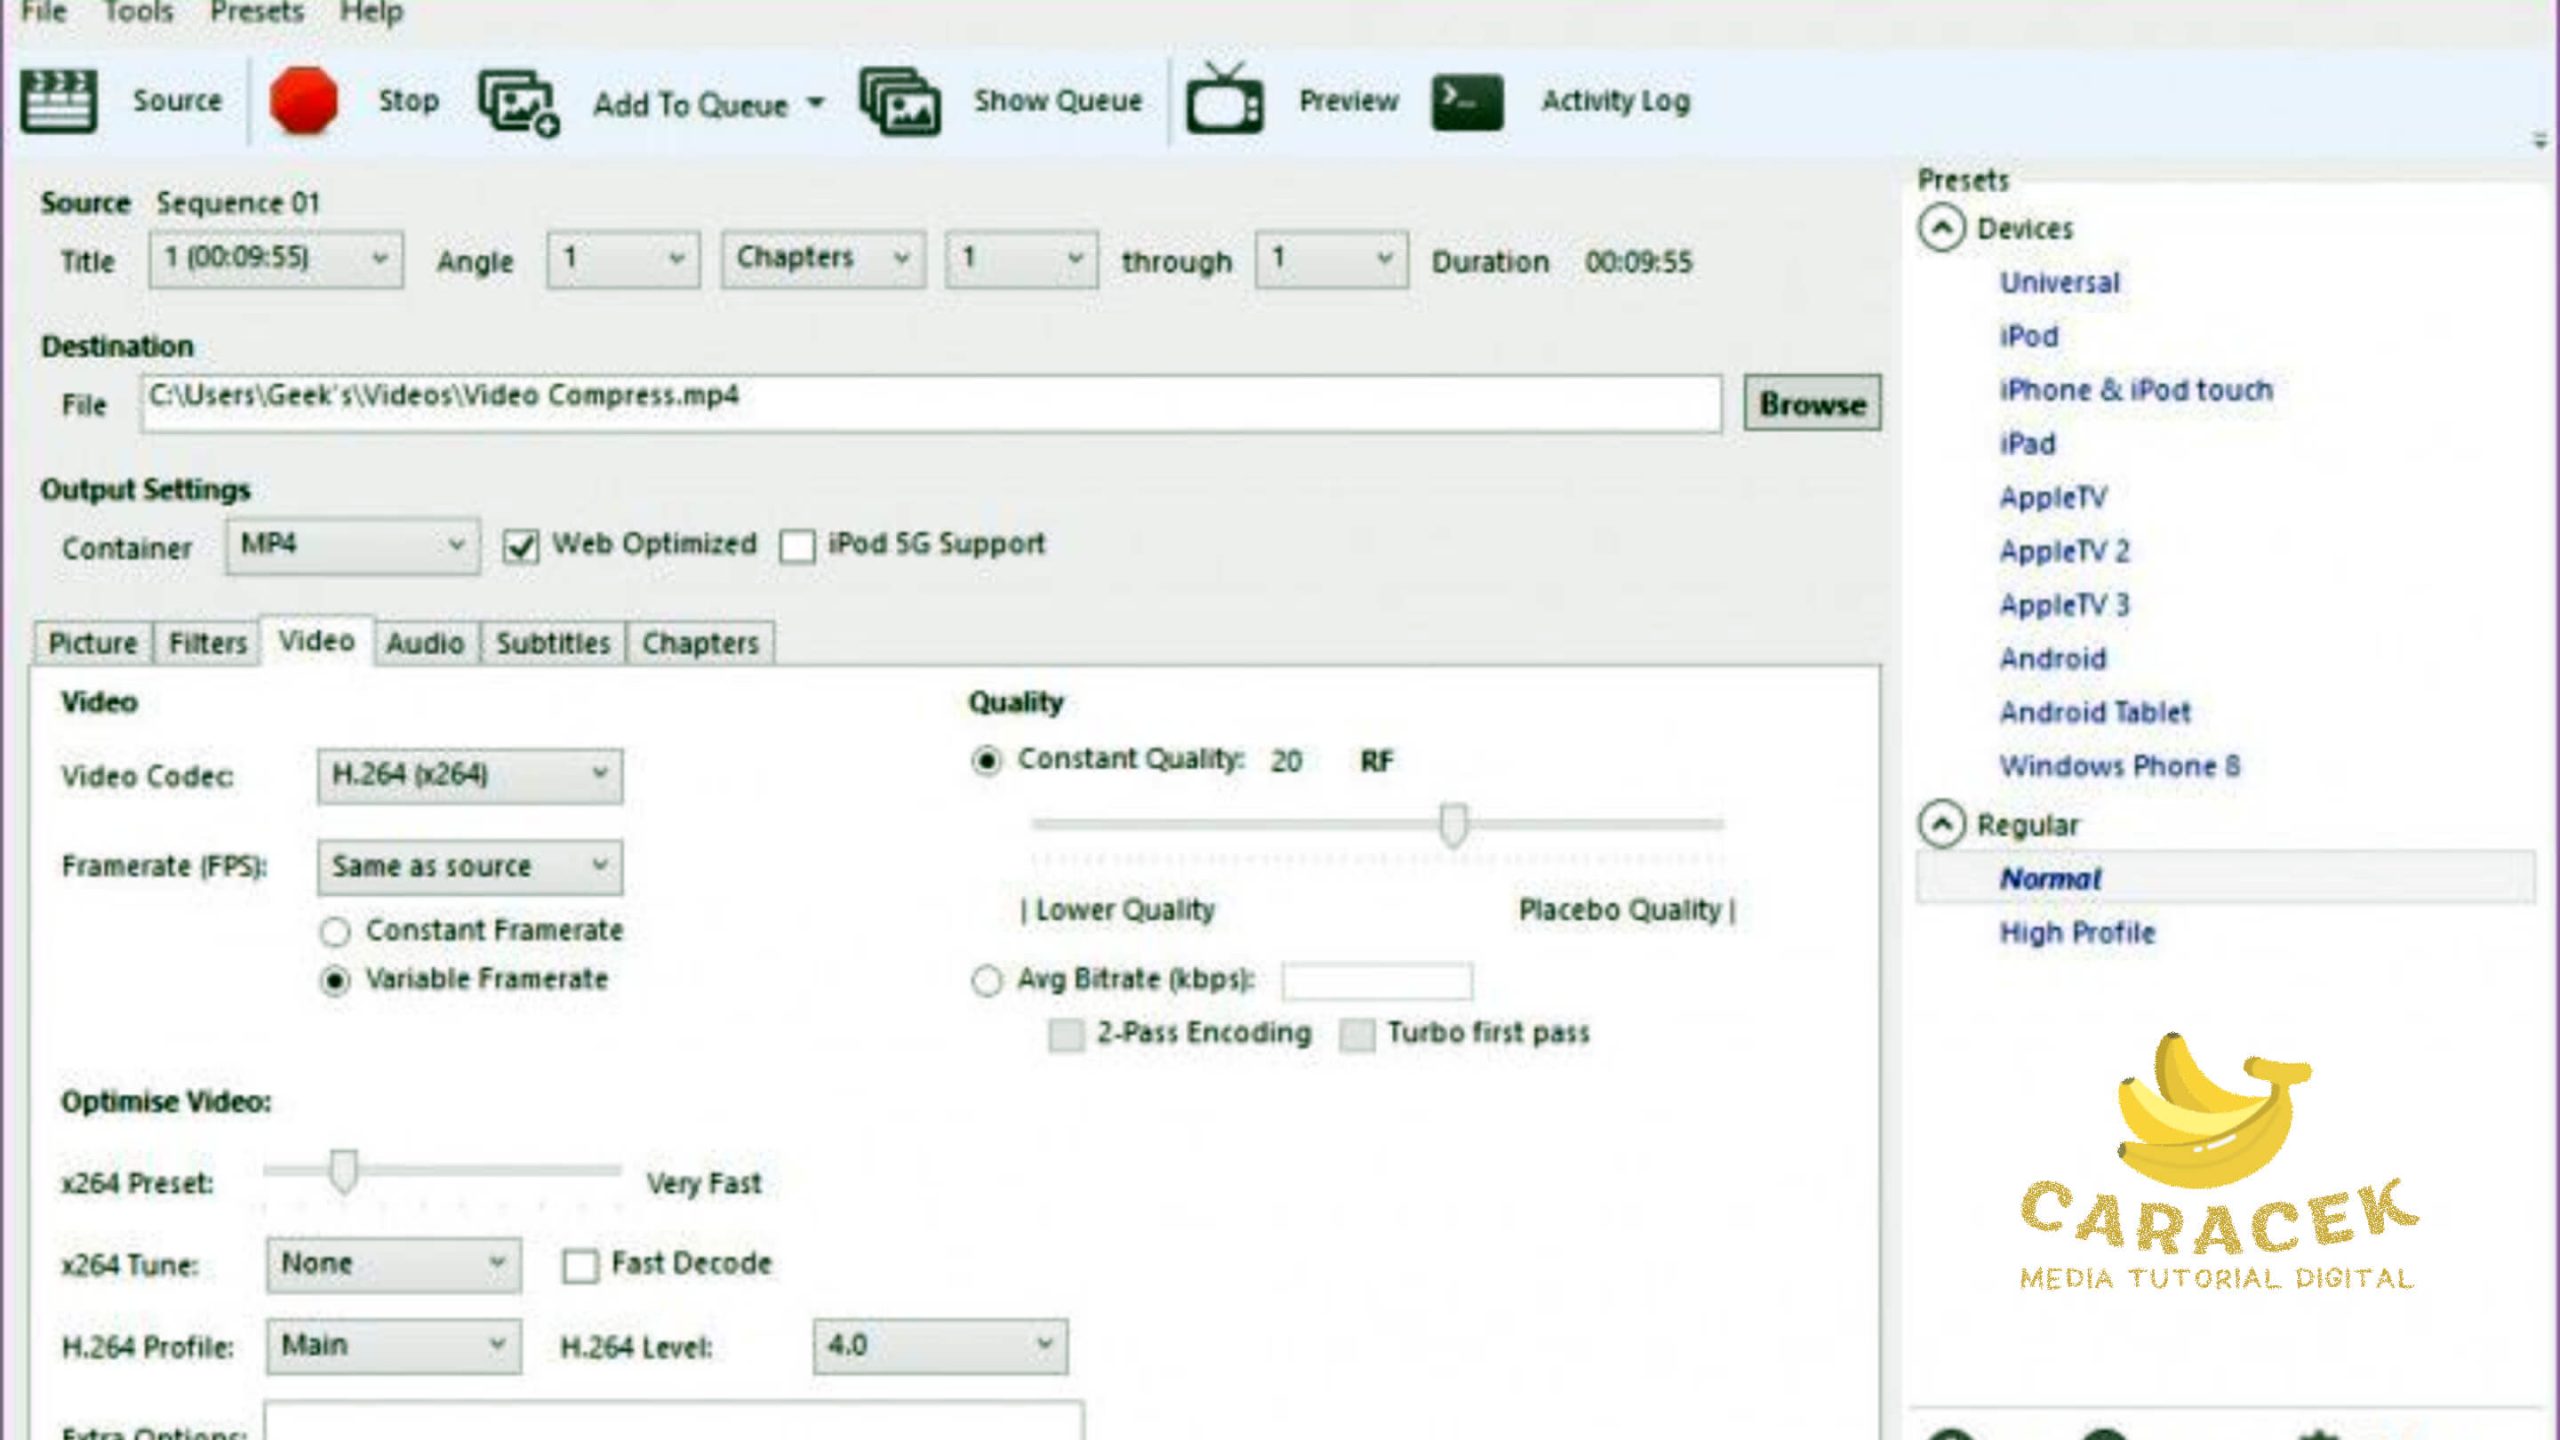Select the Constant Framerate radio button

coord(335,932)
